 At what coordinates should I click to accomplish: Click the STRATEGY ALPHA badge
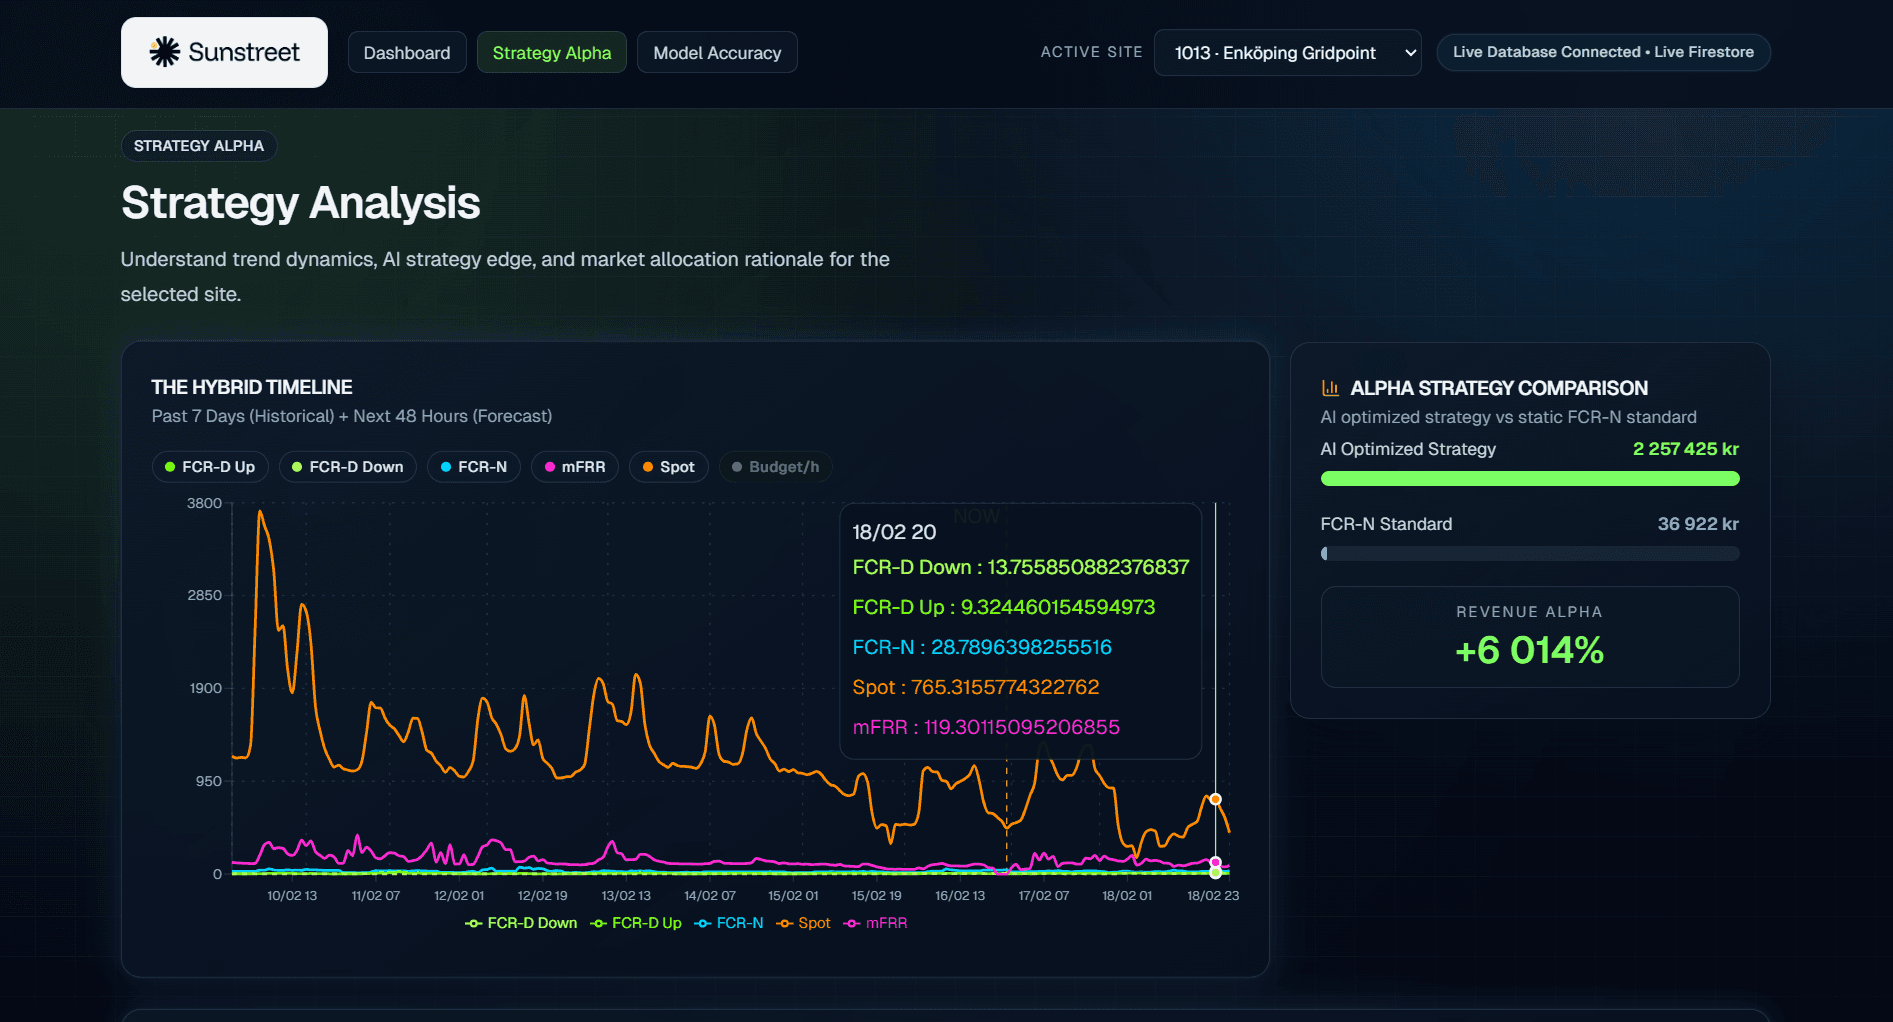[198, 145]
